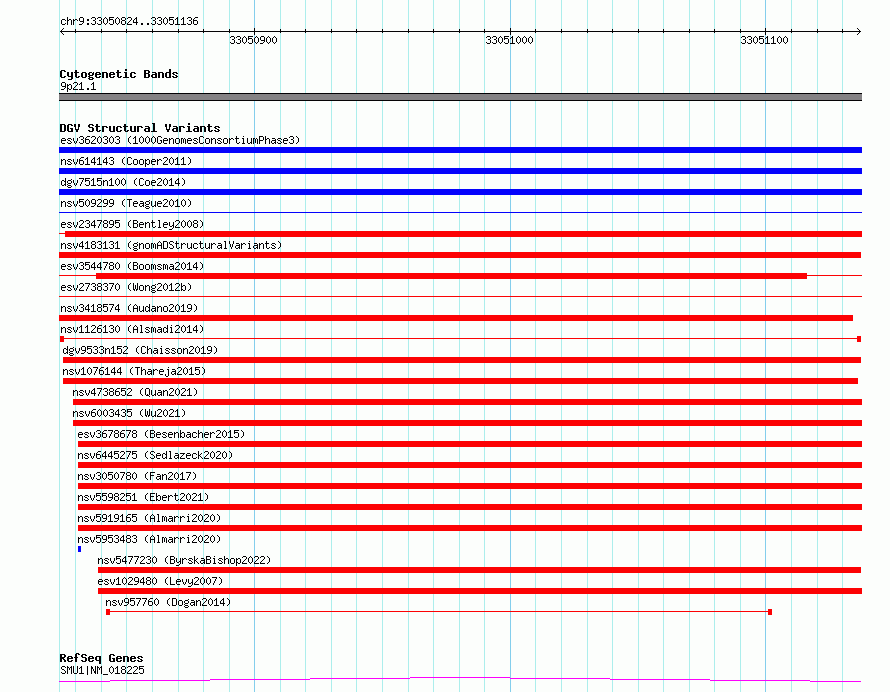Select esv3544780 (Boomsma2014) label
The height and width of the screenshot is (692, 890).
[132, 266]
